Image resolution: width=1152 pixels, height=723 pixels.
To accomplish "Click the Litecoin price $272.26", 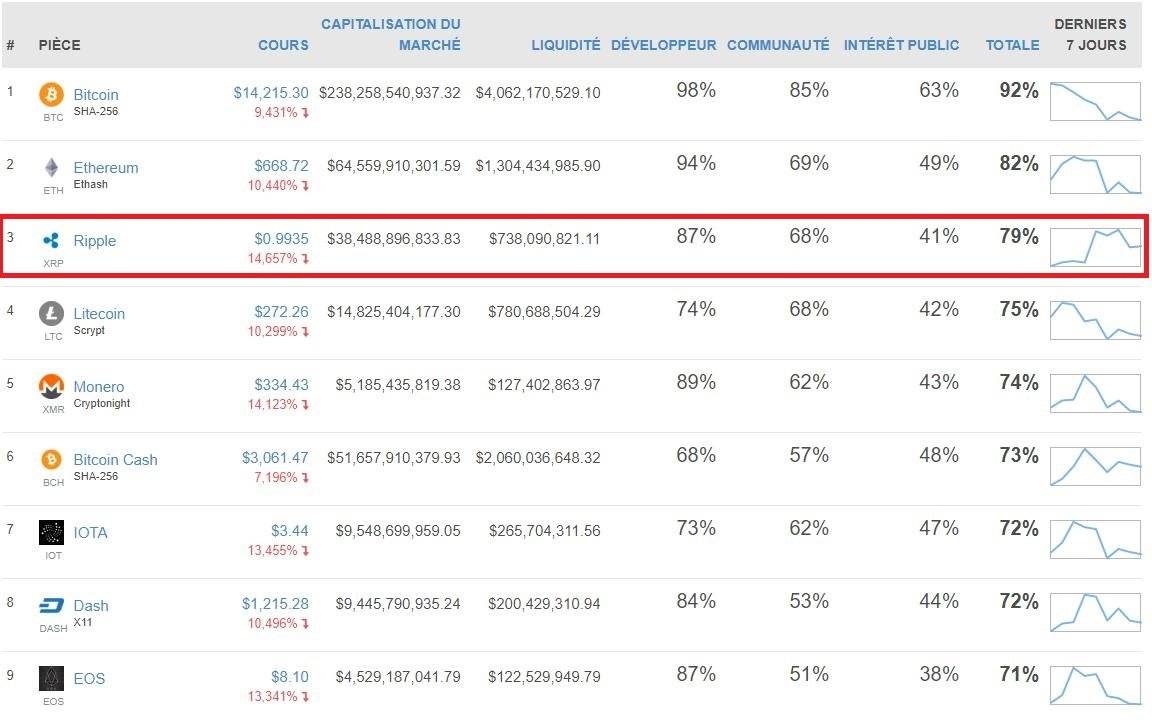I will coord(281,312).
